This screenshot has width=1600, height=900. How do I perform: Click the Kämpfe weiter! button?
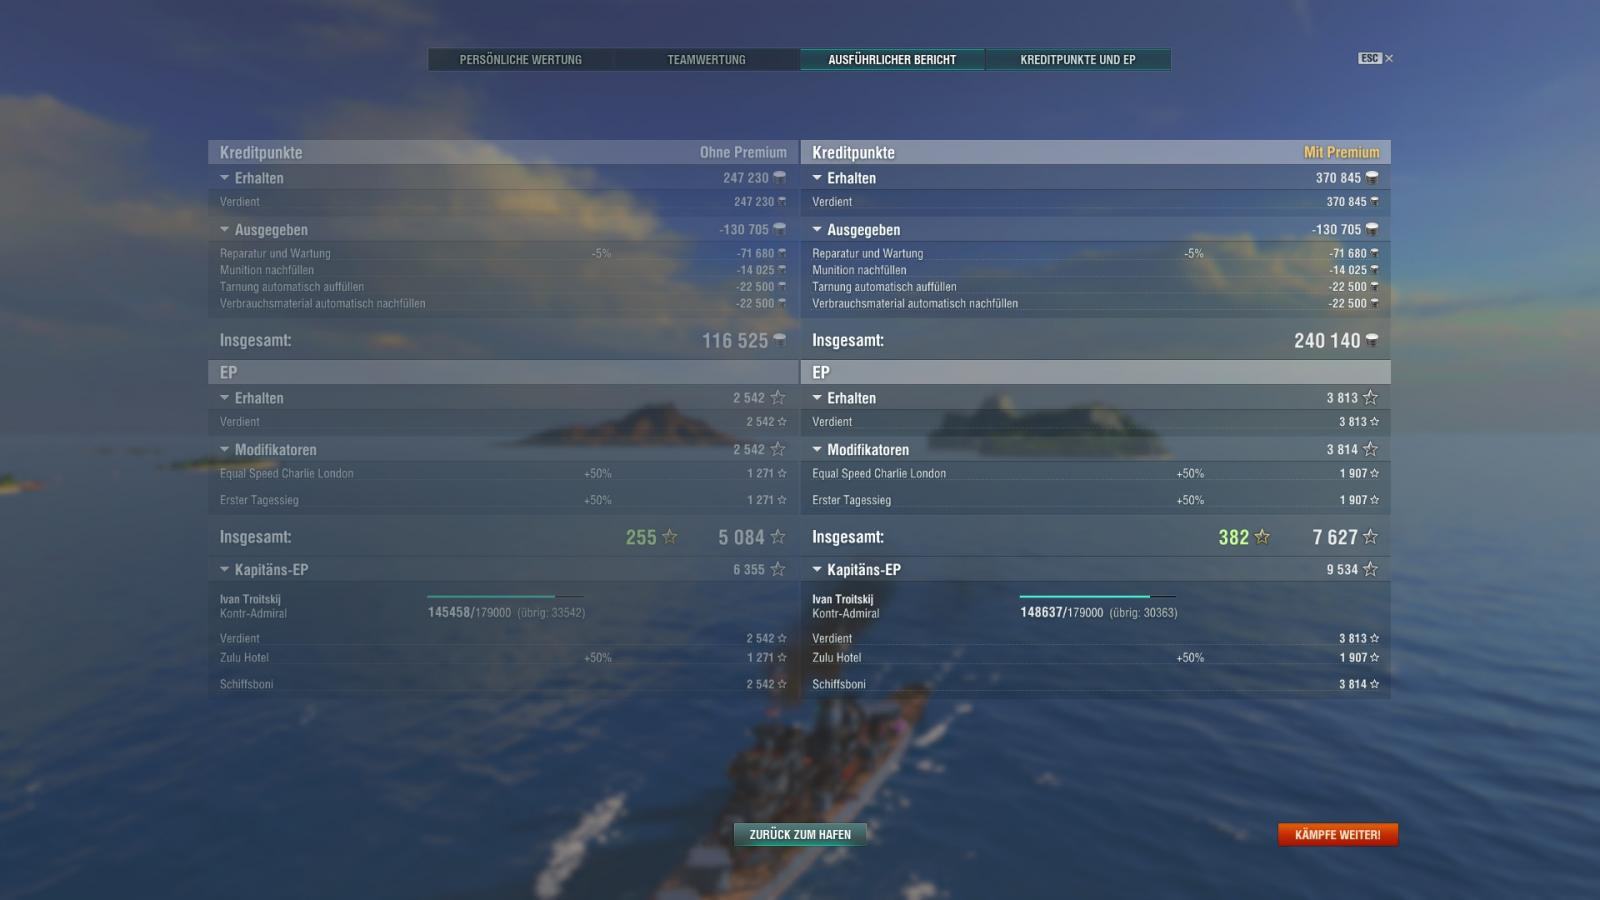(1337, 834)
